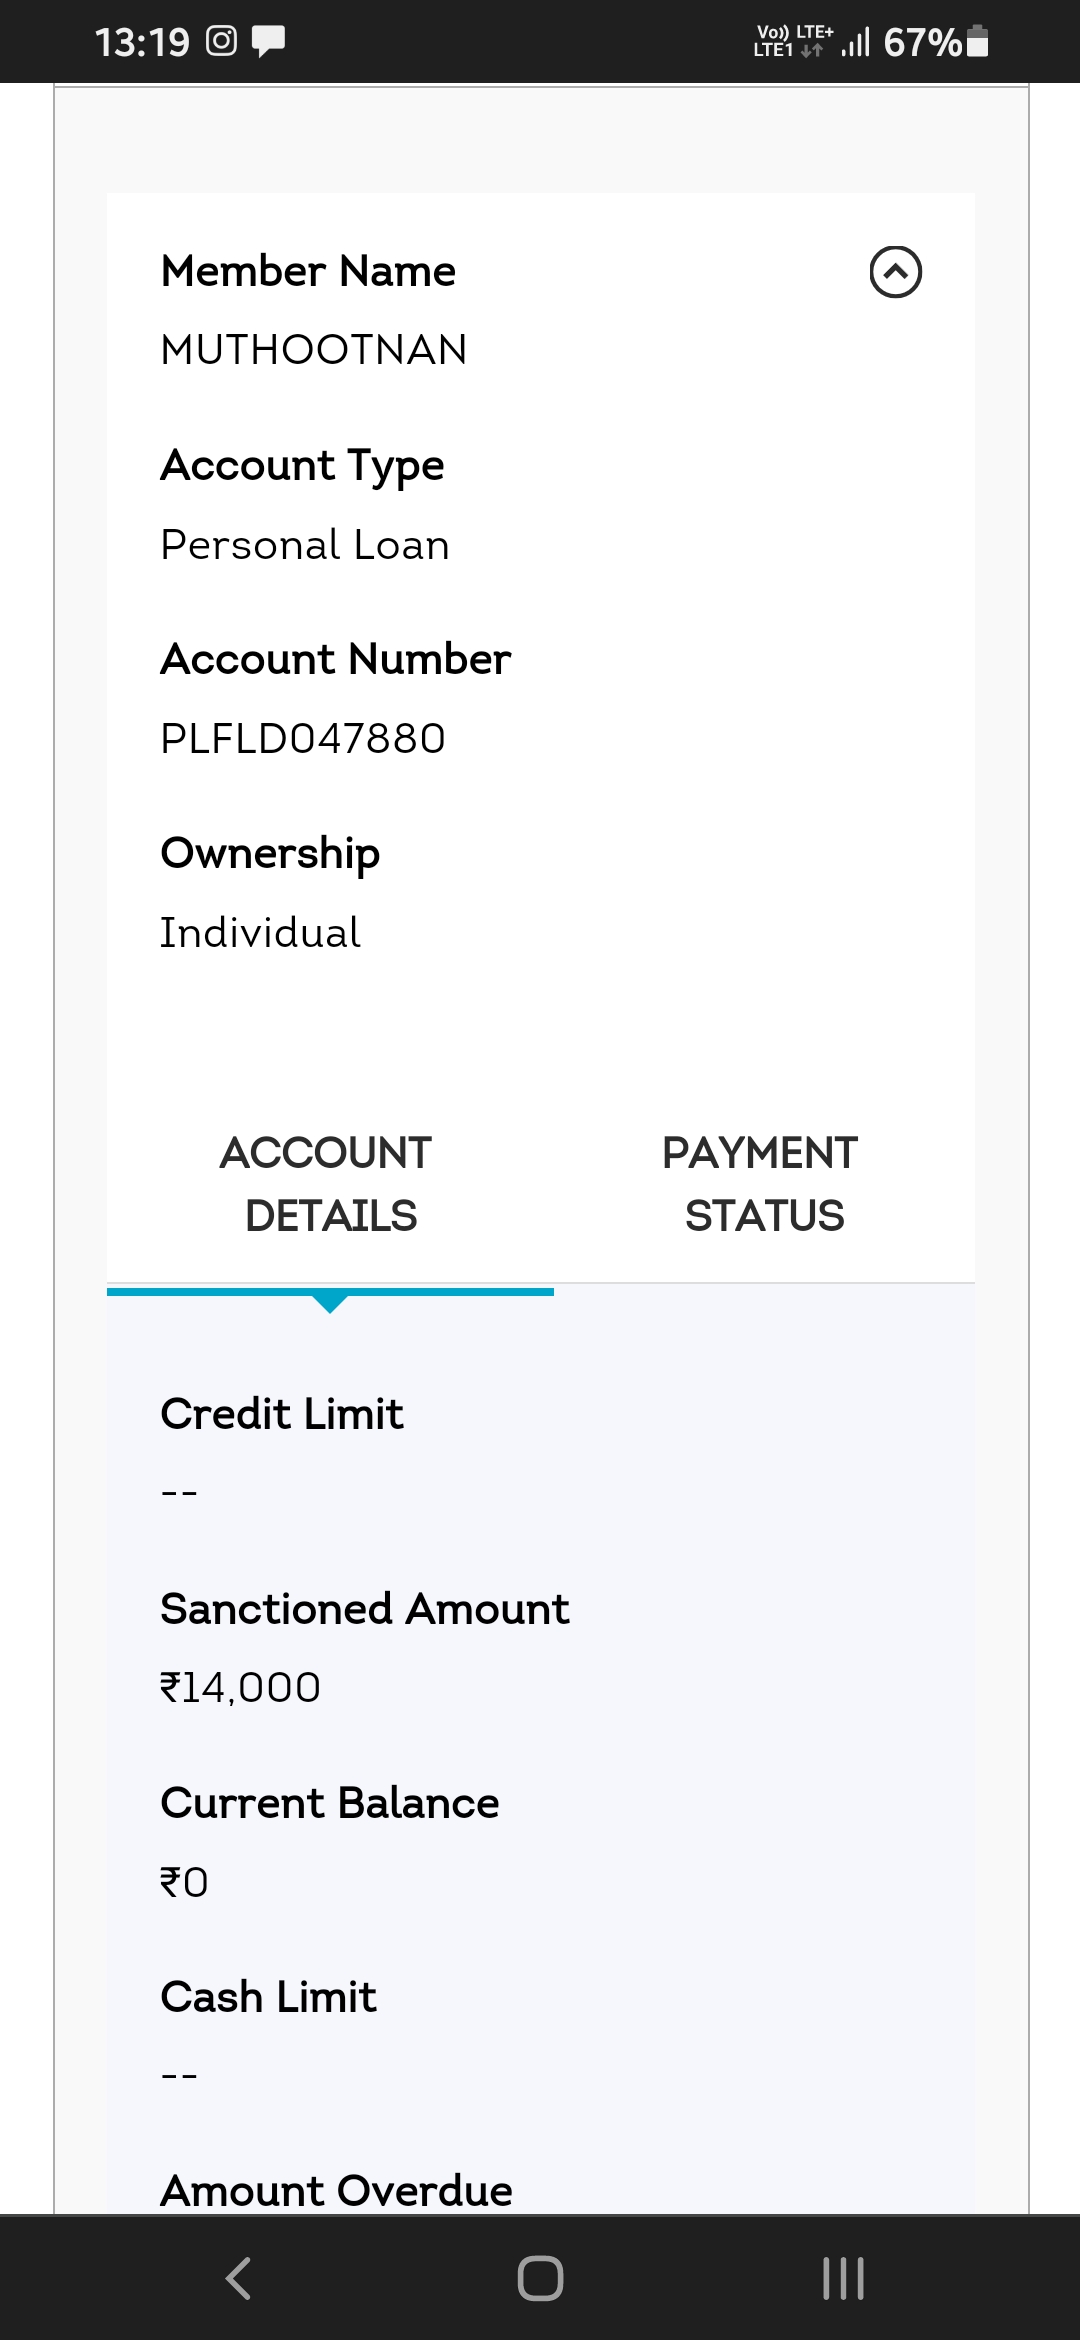Tap the status bar clock time

[x=142, y=42]
